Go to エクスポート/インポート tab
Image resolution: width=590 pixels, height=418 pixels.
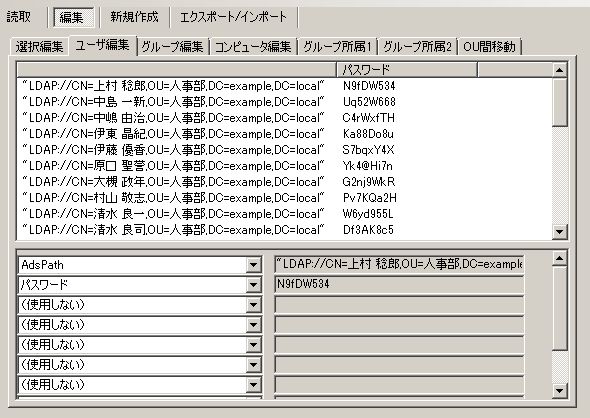click(233, 17)
